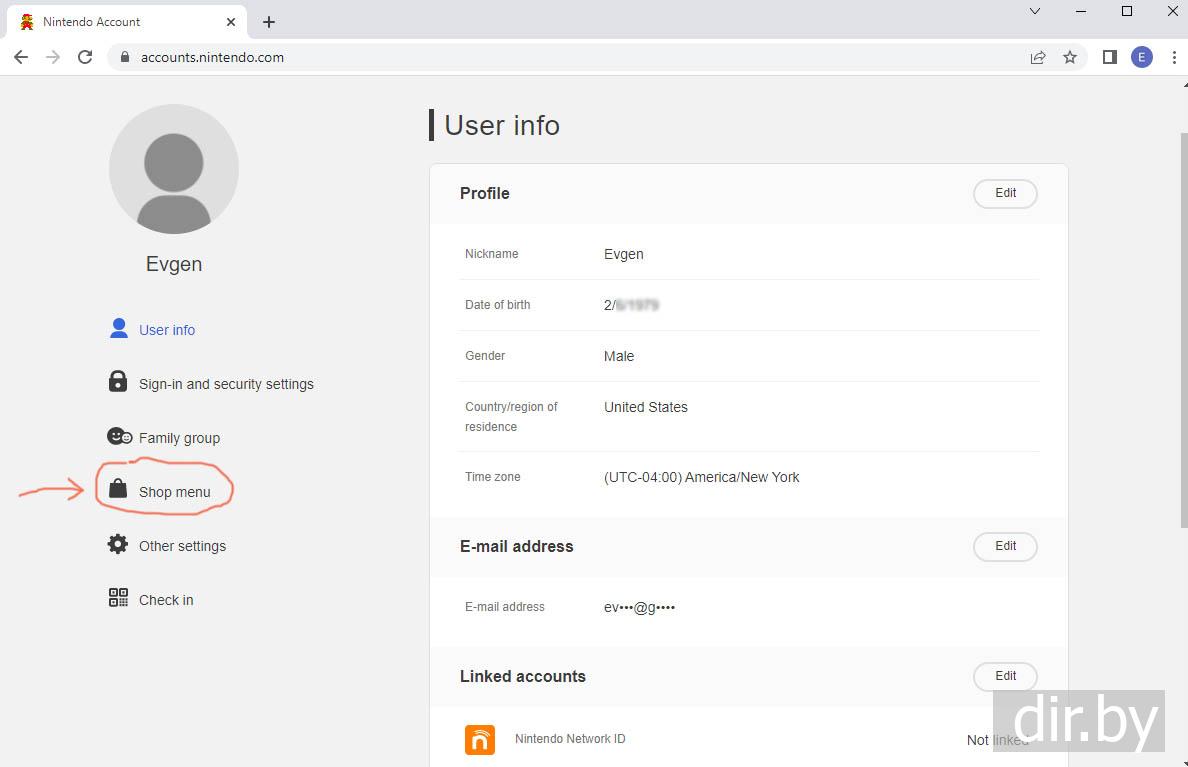
Task: Bookmark this page with the star icon
Action: coord(1070,57)
